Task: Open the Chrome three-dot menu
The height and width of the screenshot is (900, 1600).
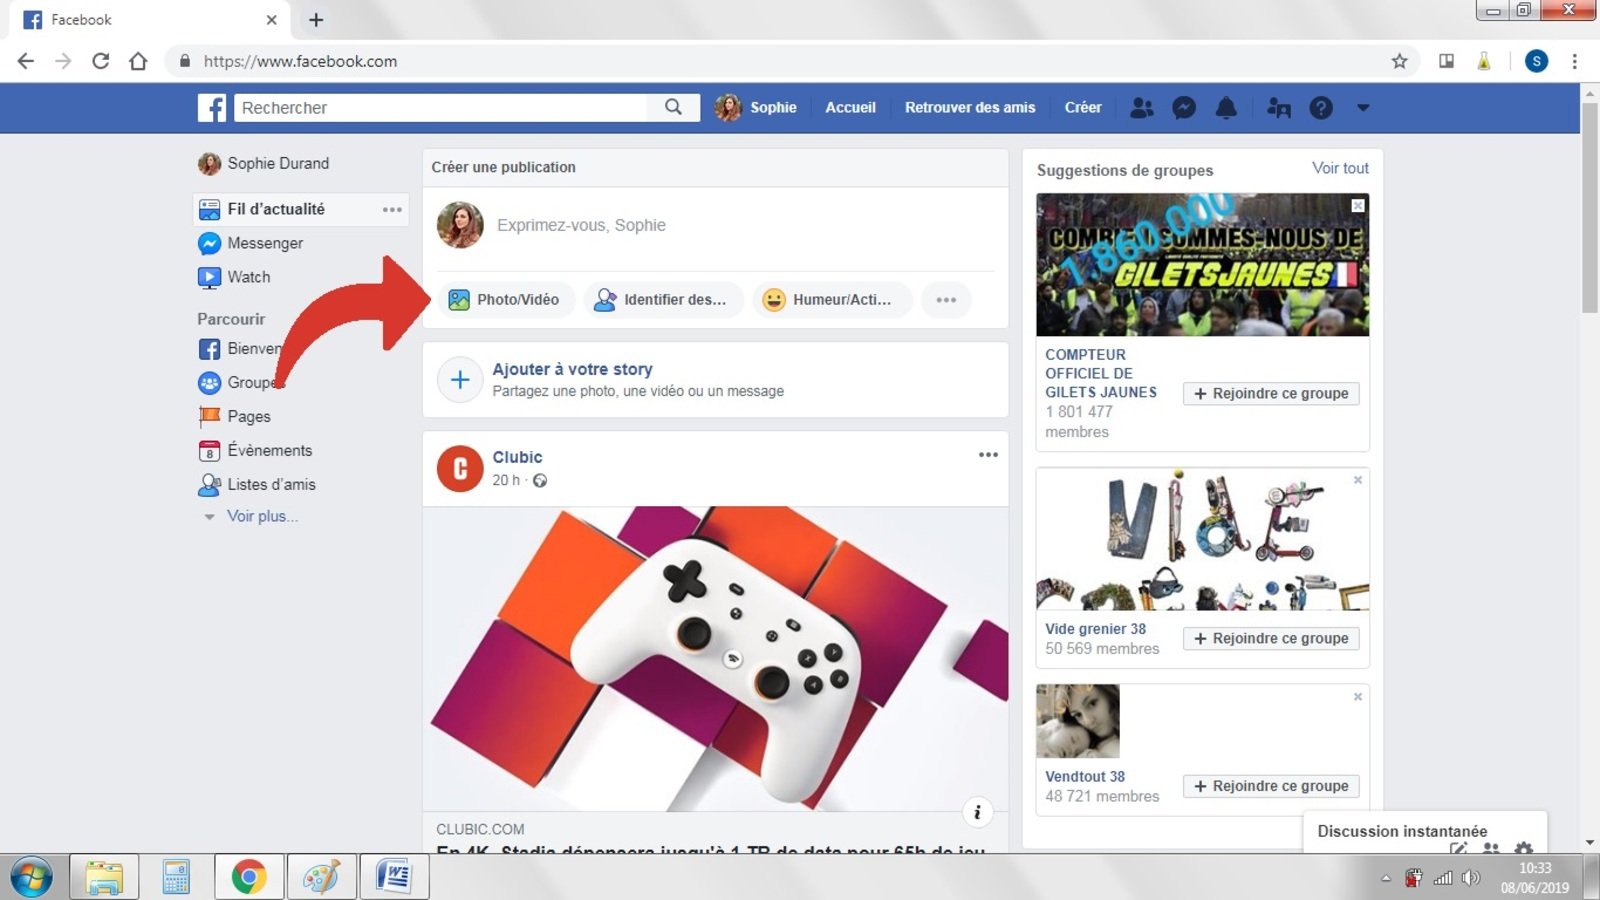Action: pos(1574,61)
